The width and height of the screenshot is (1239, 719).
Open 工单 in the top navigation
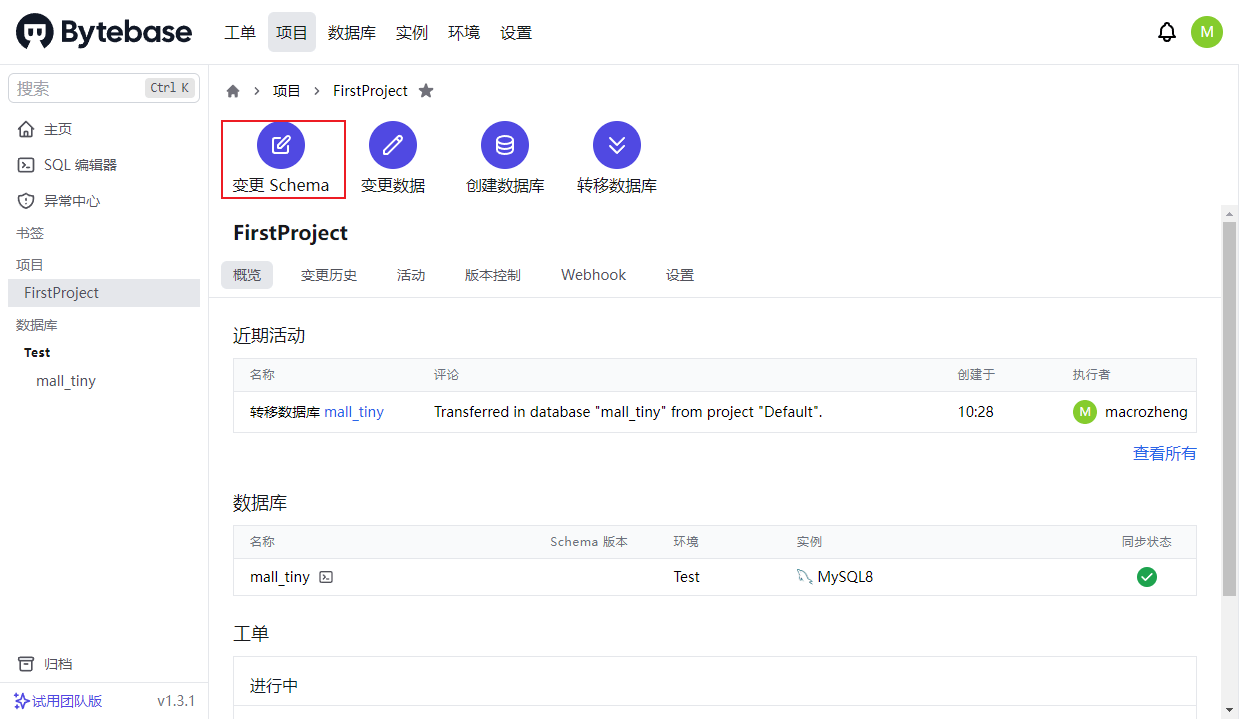(x=240, y=33)
